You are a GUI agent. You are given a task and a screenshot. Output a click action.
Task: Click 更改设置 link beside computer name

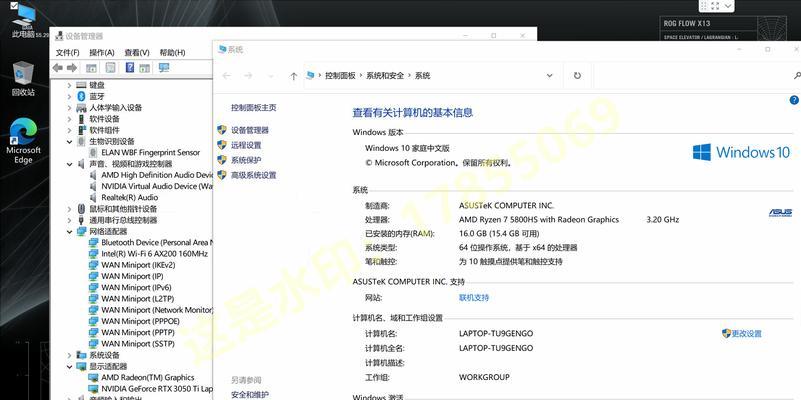point(746,334)
